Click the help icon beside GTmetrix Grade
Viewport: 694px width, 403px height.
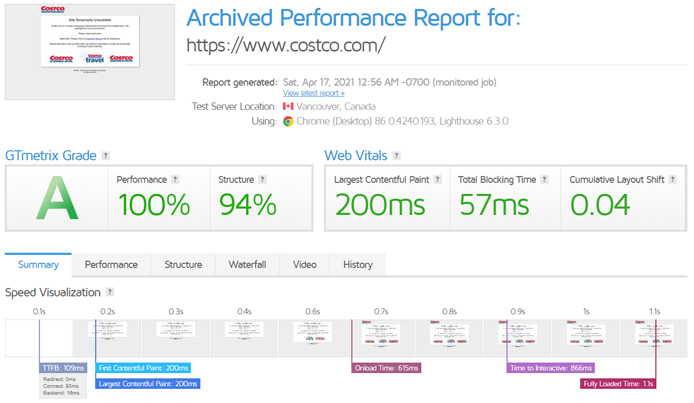pos(105,156)
